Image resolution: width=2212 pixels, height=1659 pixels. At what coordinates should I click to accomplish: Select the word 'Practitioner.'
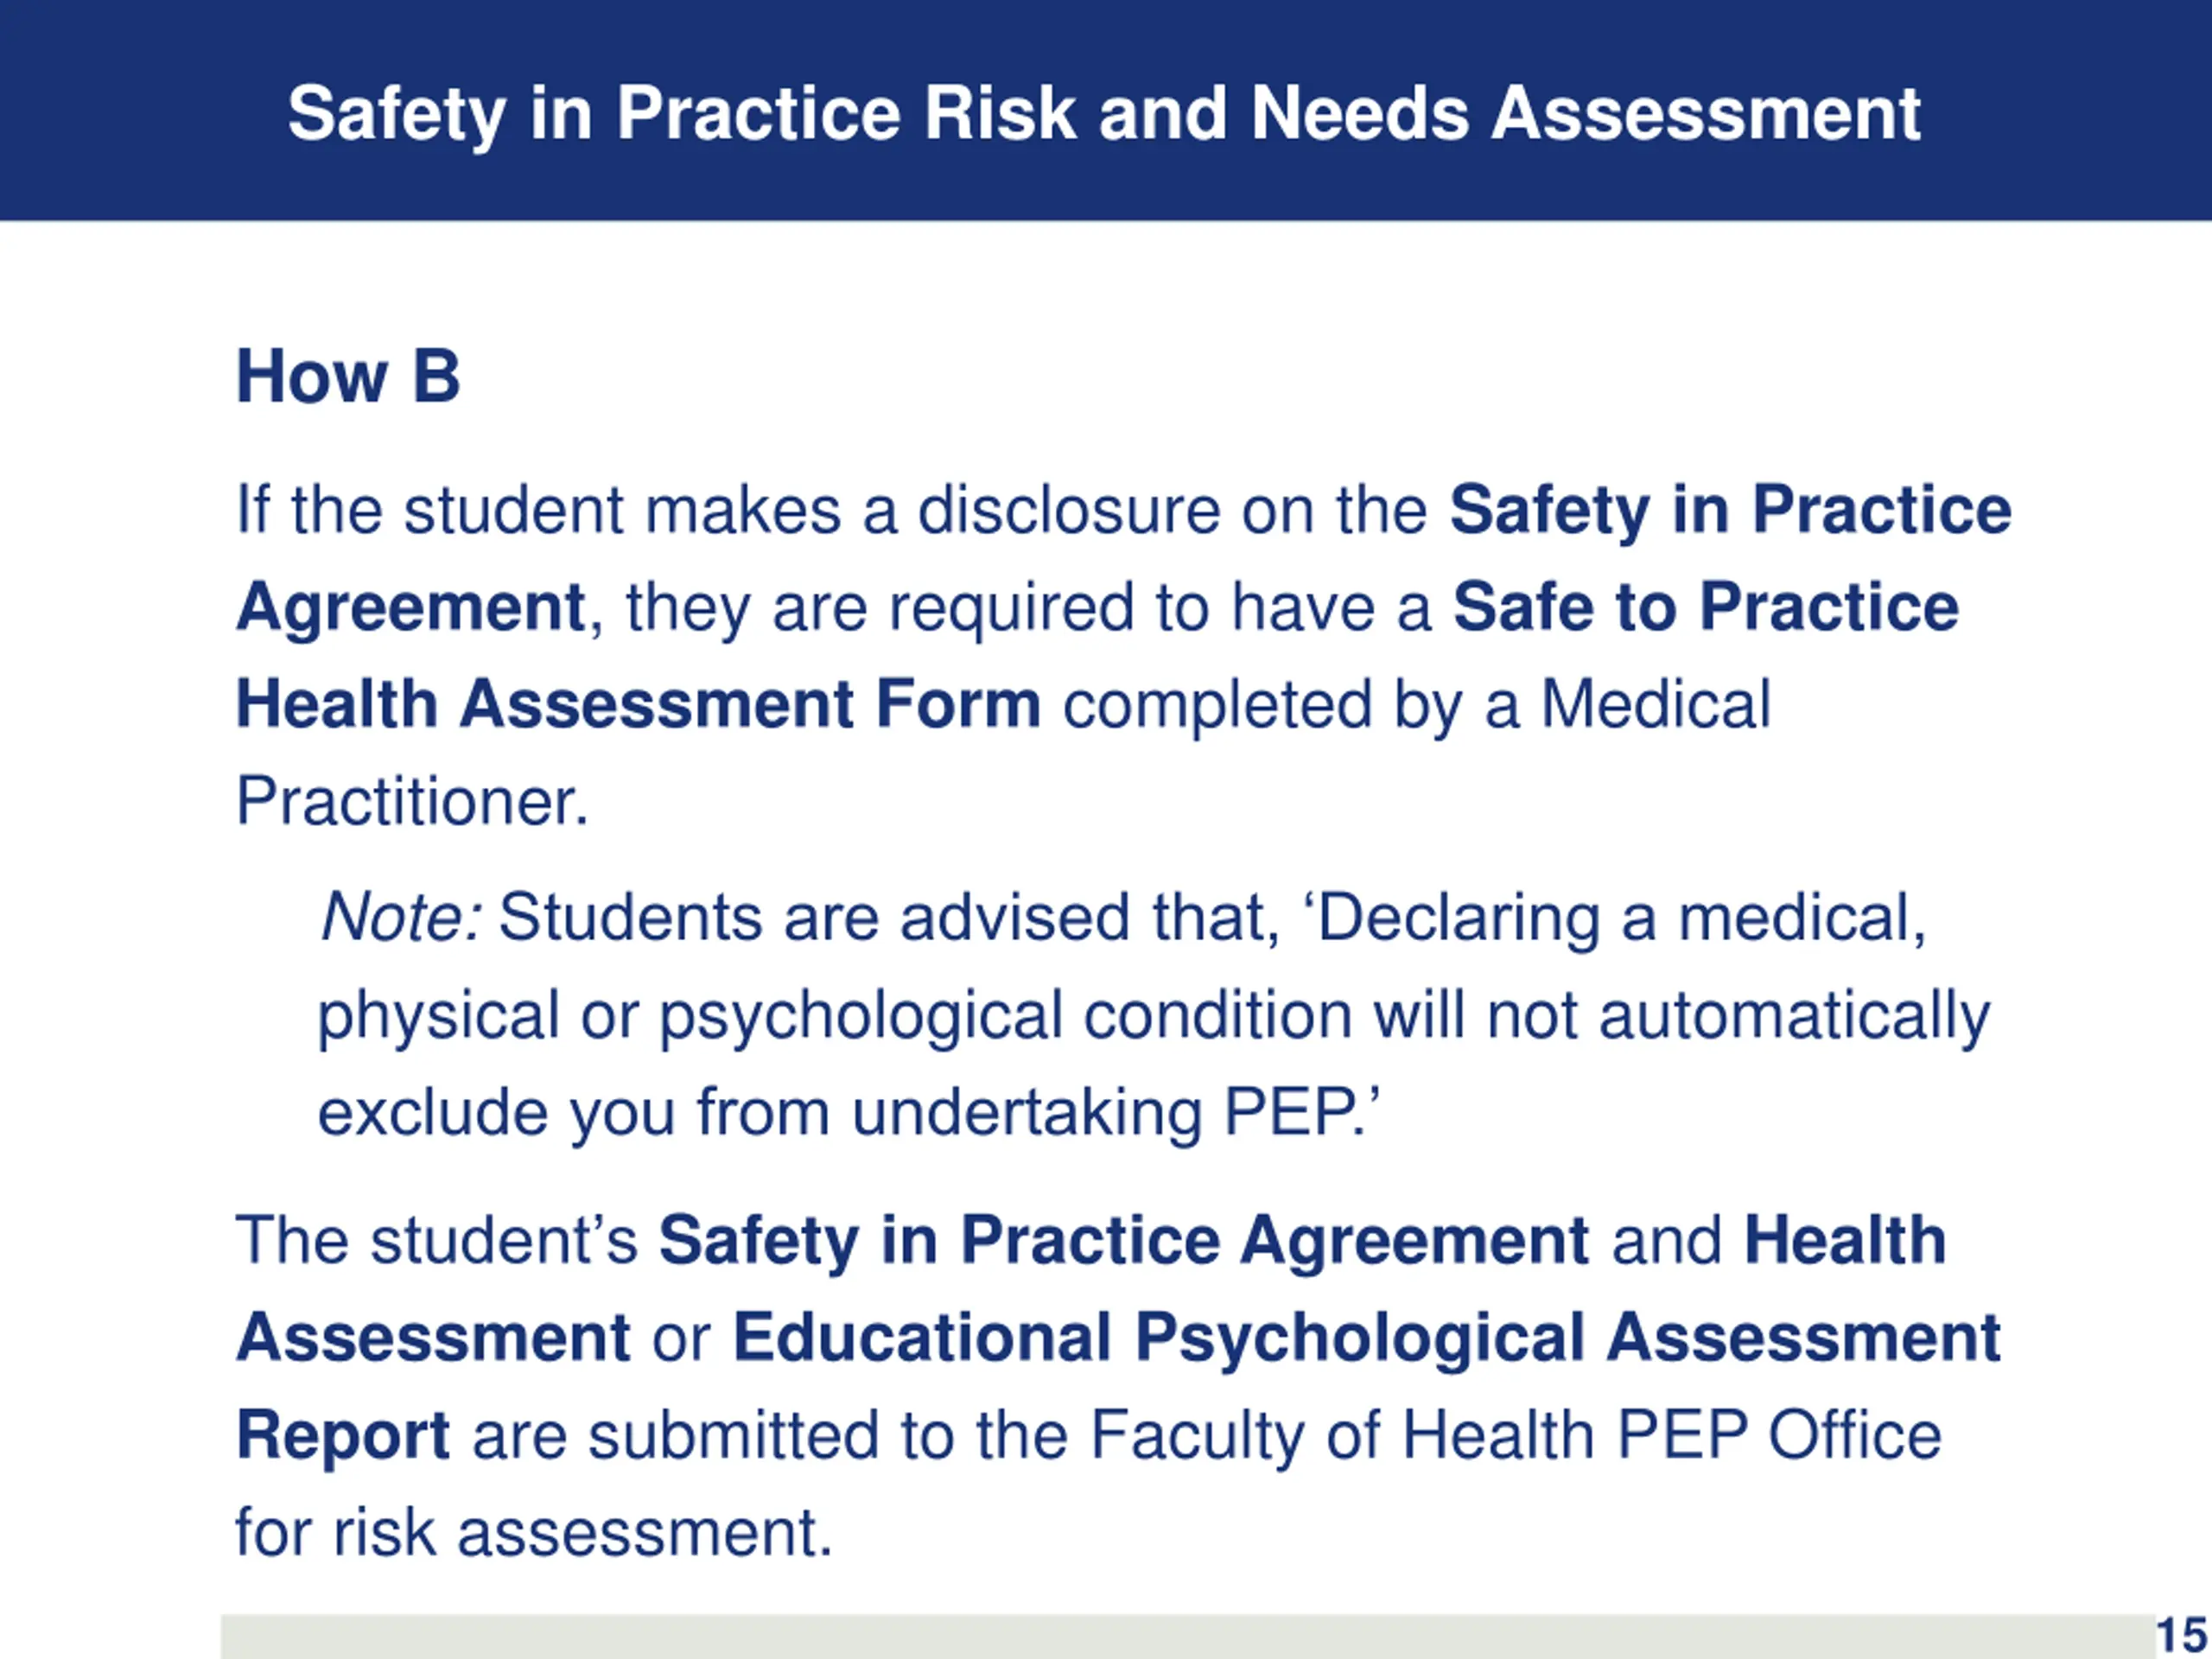pos(412,801)
